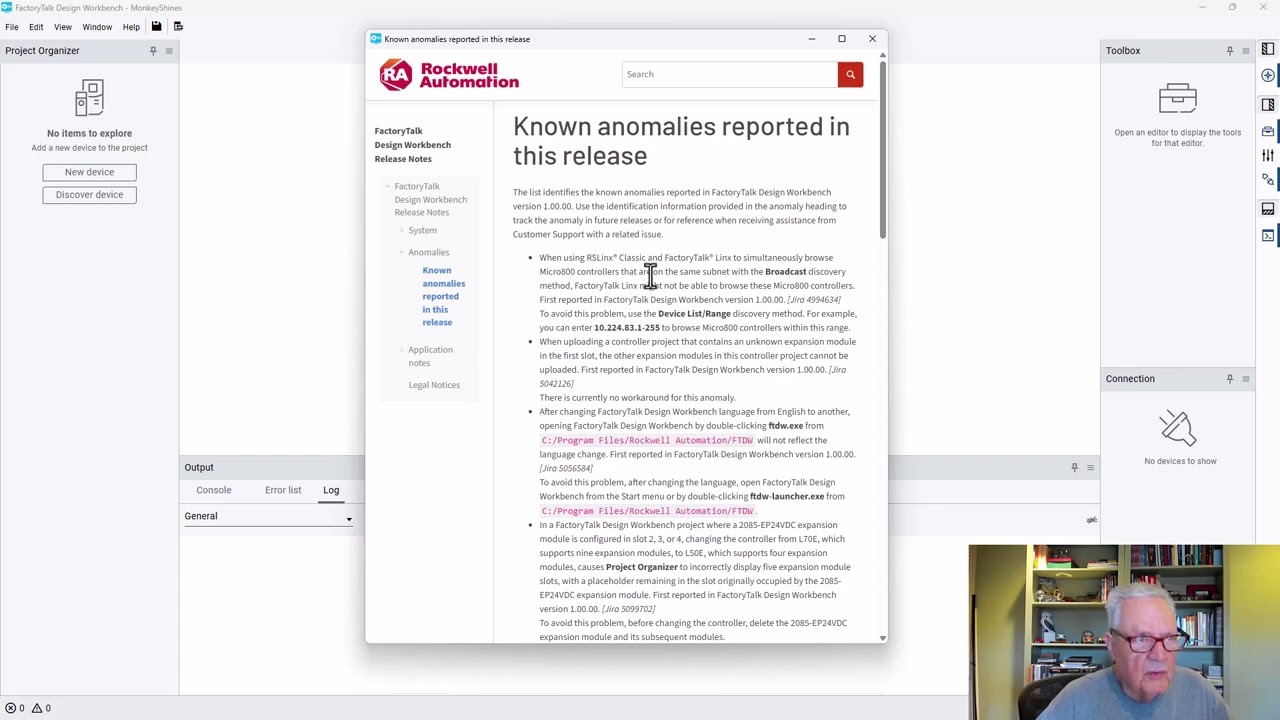The width and height of the screenshot is (1280, 720).
Task: Click the 'No devices to show' text
Action: point(1180,461)
